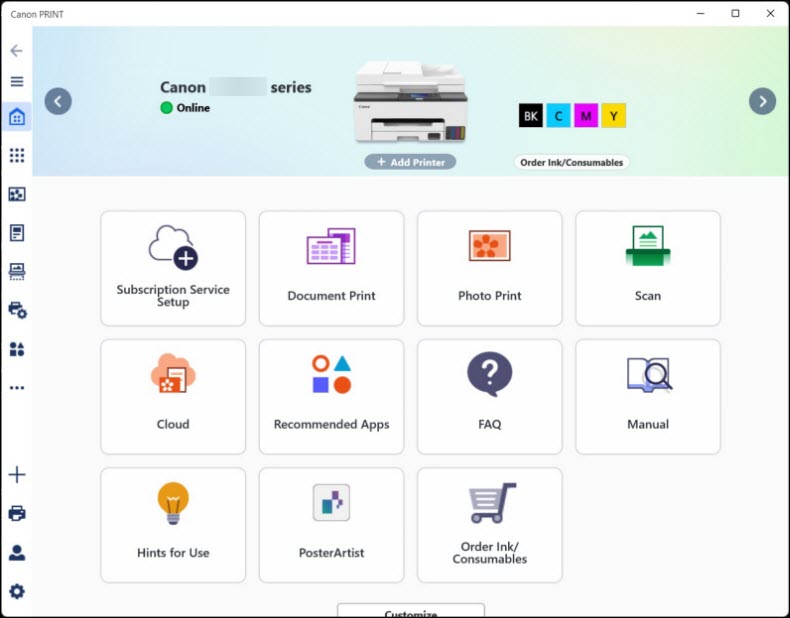
Task: Show previous printer with left arrow
Action: pos(58,101)
